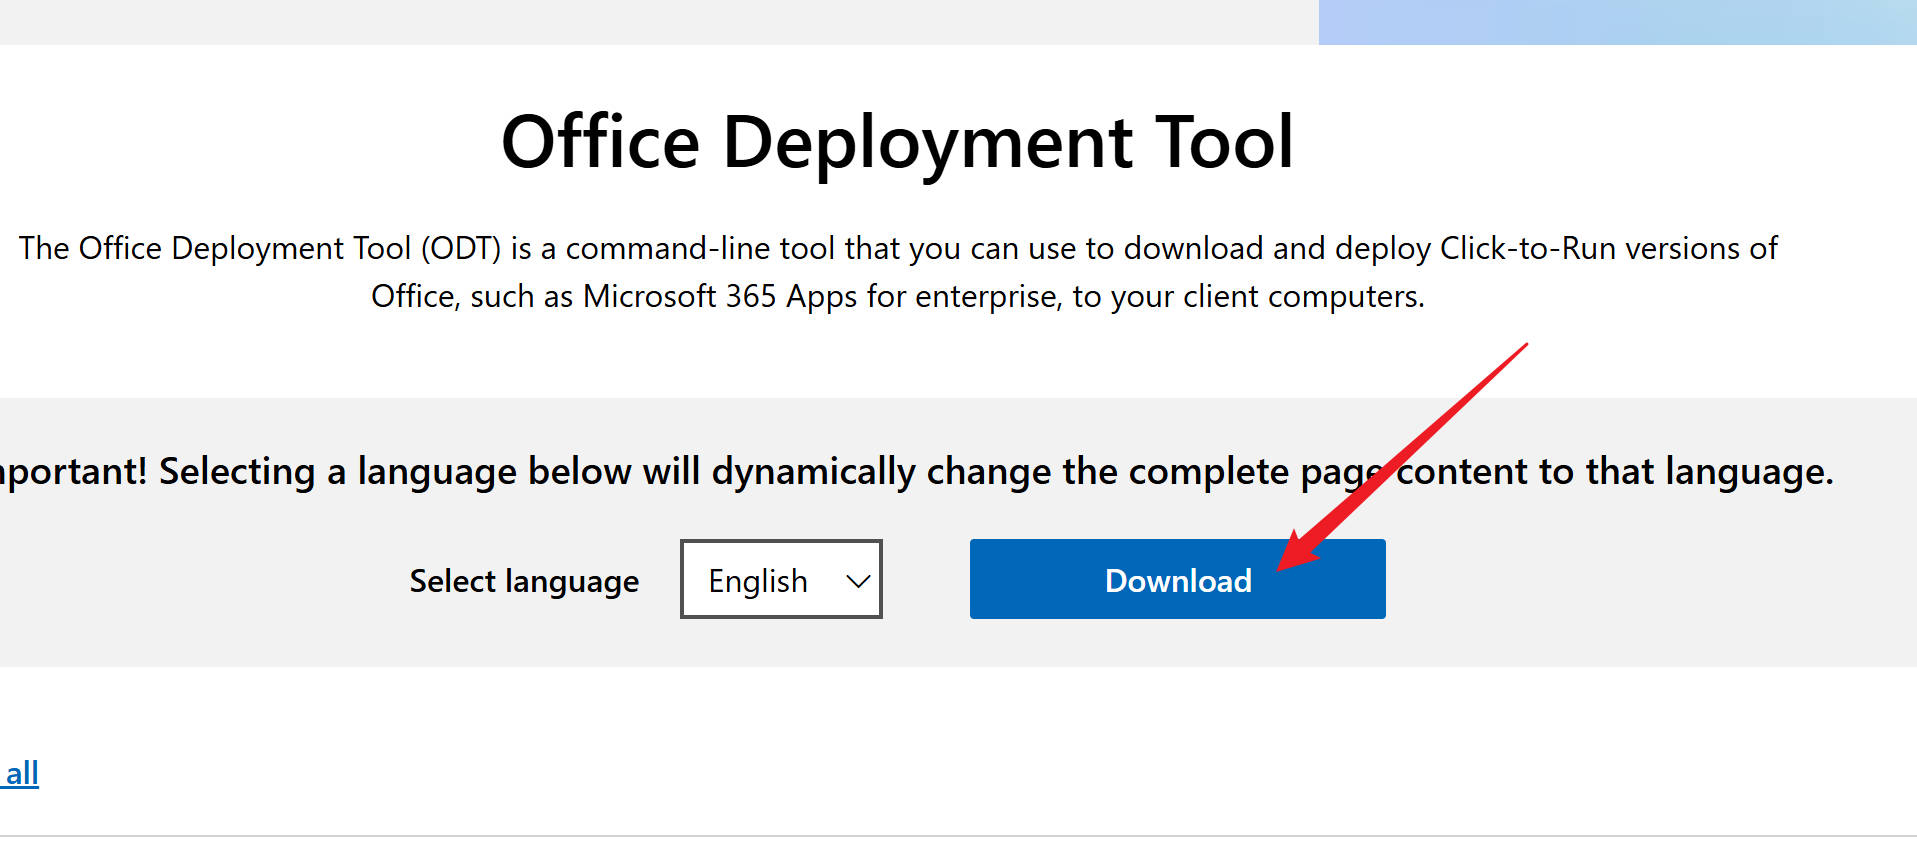Click the "(ODT)" abbreviation in description

(x=460, y=248)
